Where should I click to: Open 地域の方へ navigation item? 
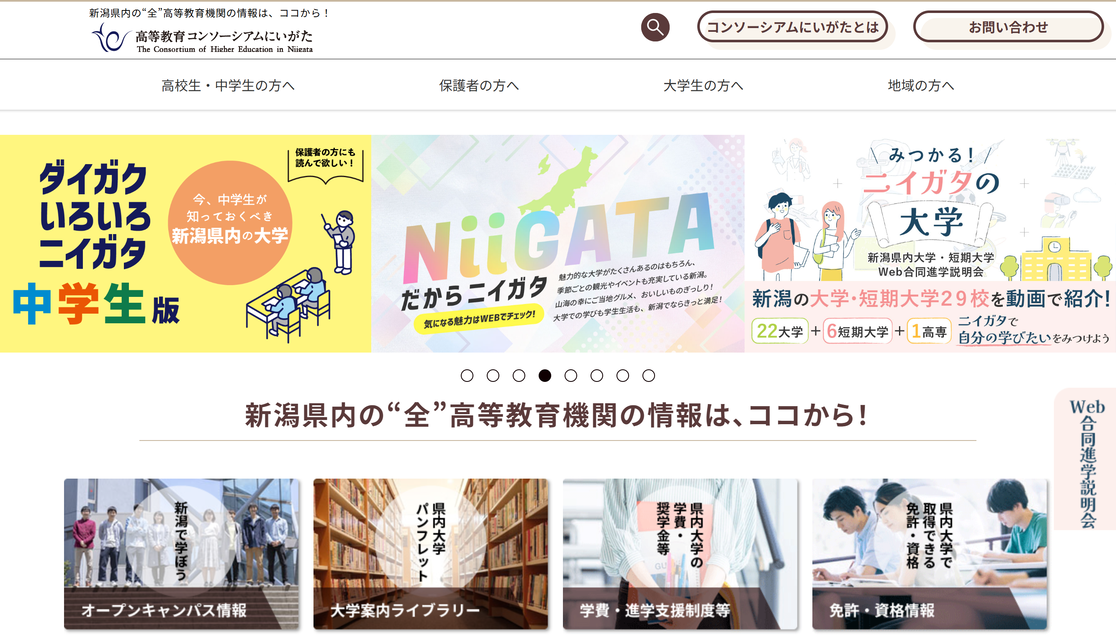[x=921, y=85]
